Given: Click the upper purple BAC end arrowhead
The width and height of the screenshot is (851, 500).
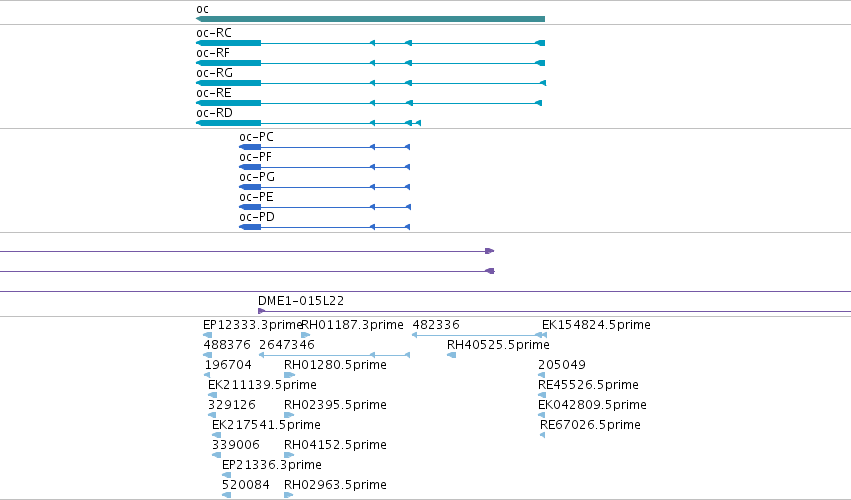Looking at the screenshot, I should [x=490, y=251].
